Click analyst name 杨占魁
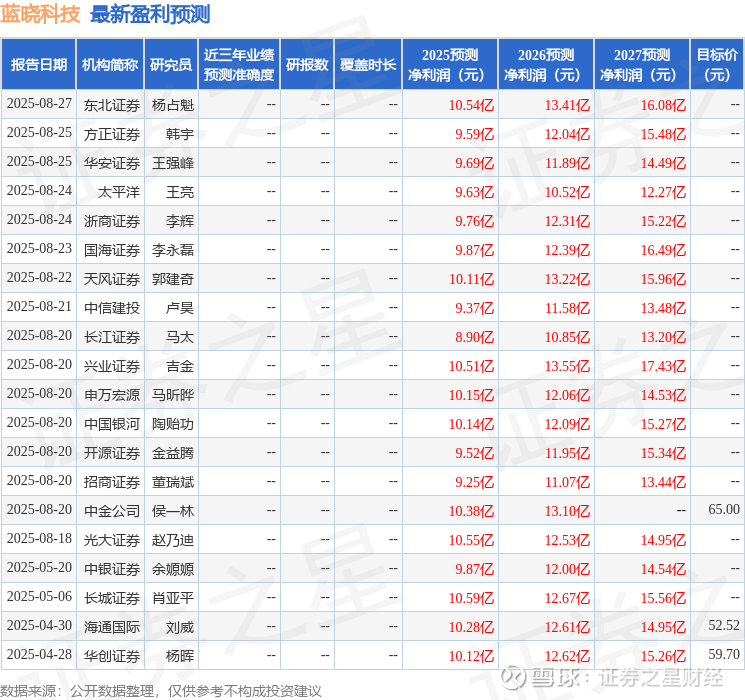 tap(173, 105)
